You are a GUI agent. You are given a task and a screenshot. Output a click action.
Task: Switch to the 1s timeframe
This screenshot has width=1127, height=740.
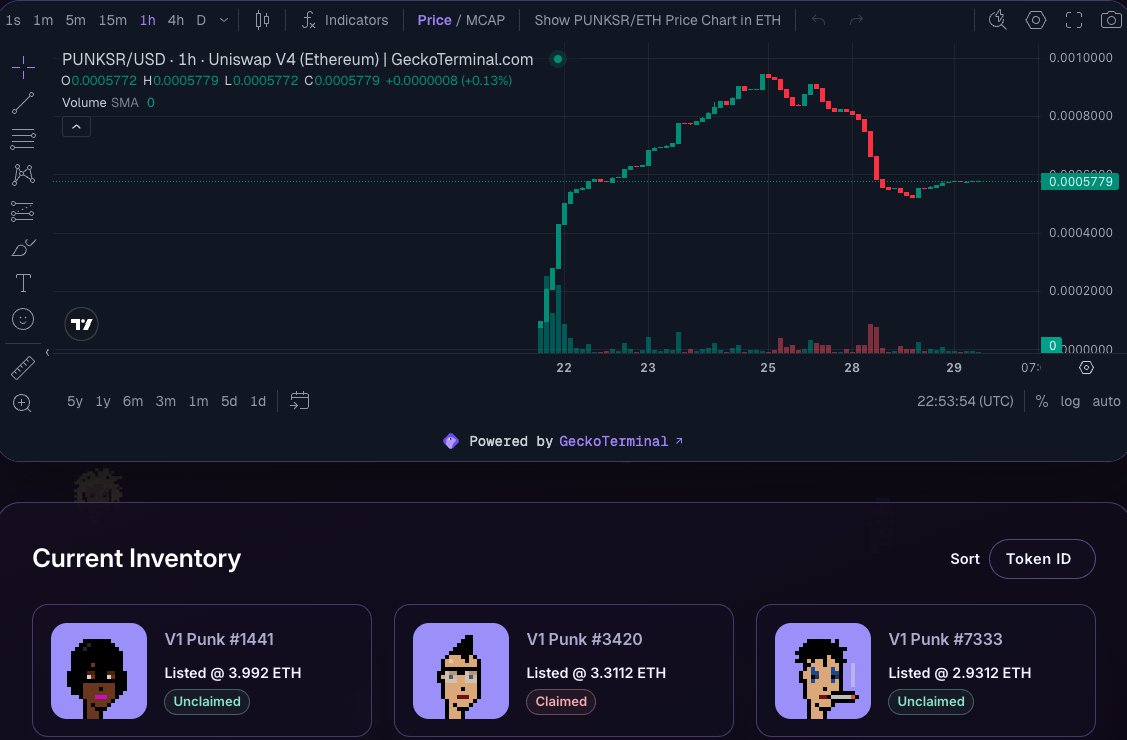coord(13,20)
